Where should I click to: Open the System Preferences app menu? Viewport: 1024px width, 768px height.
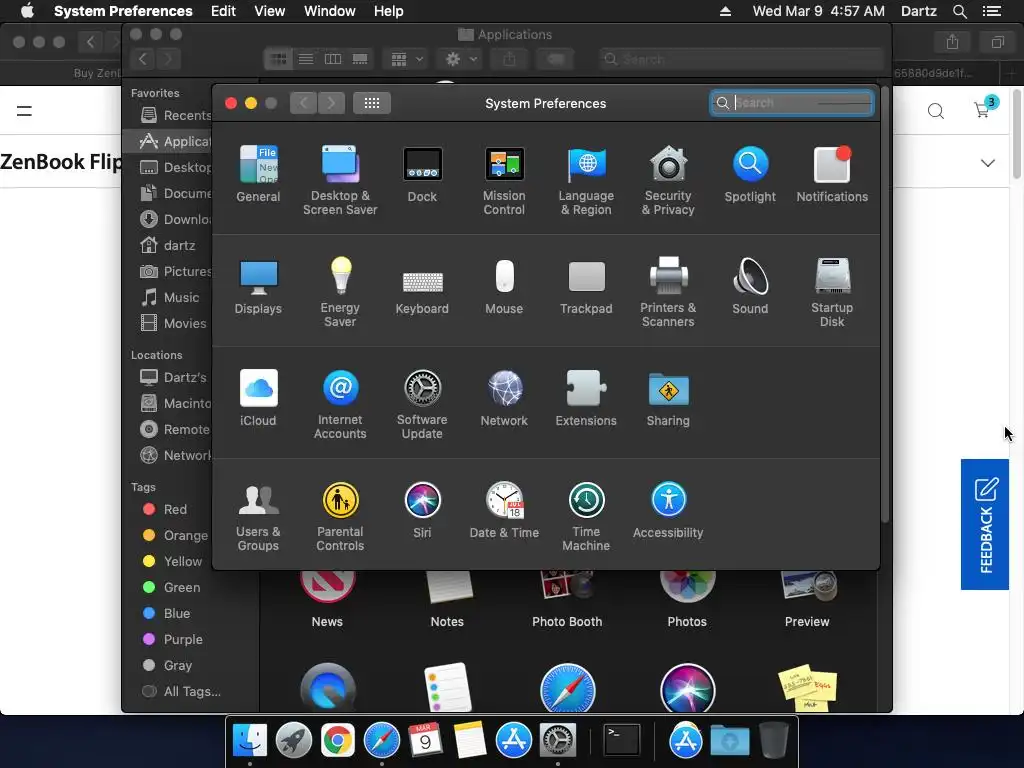[123, 11]
